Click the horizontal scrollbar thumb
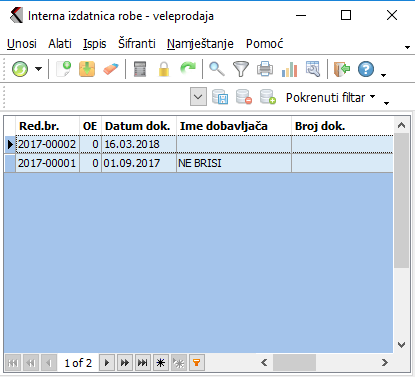This screenshot has height=377, width=415. pyautogui.click(x=294, y=362)
